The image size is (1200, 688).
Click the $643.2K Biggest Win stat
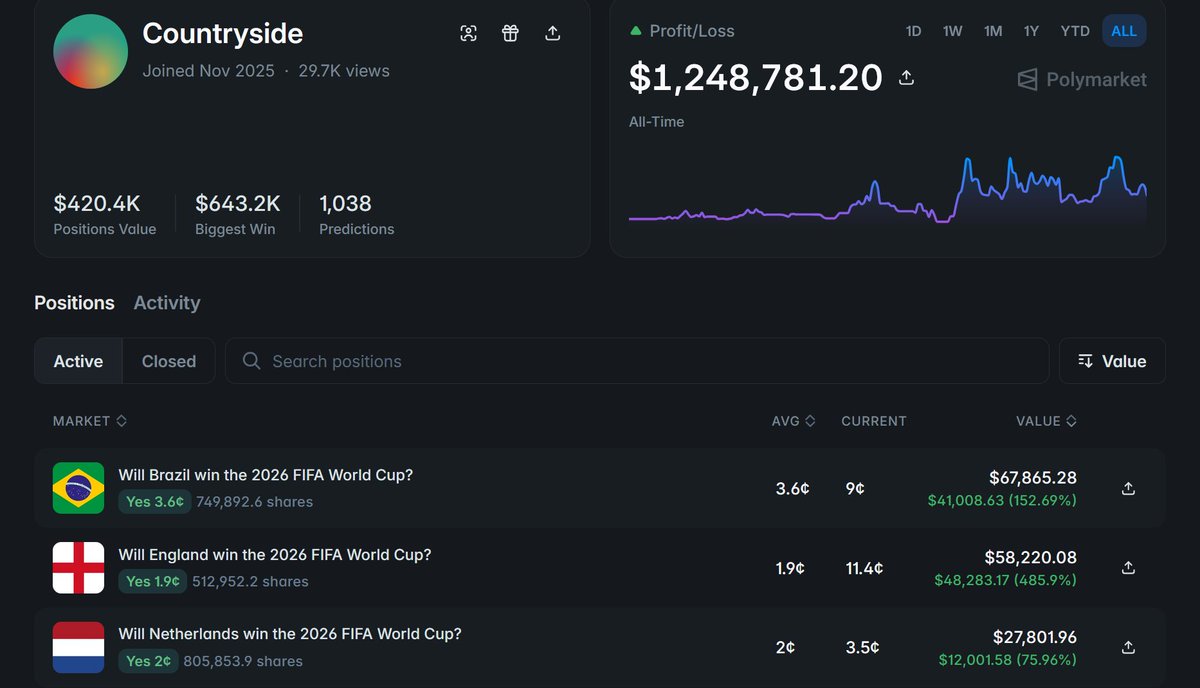(238, 215)
